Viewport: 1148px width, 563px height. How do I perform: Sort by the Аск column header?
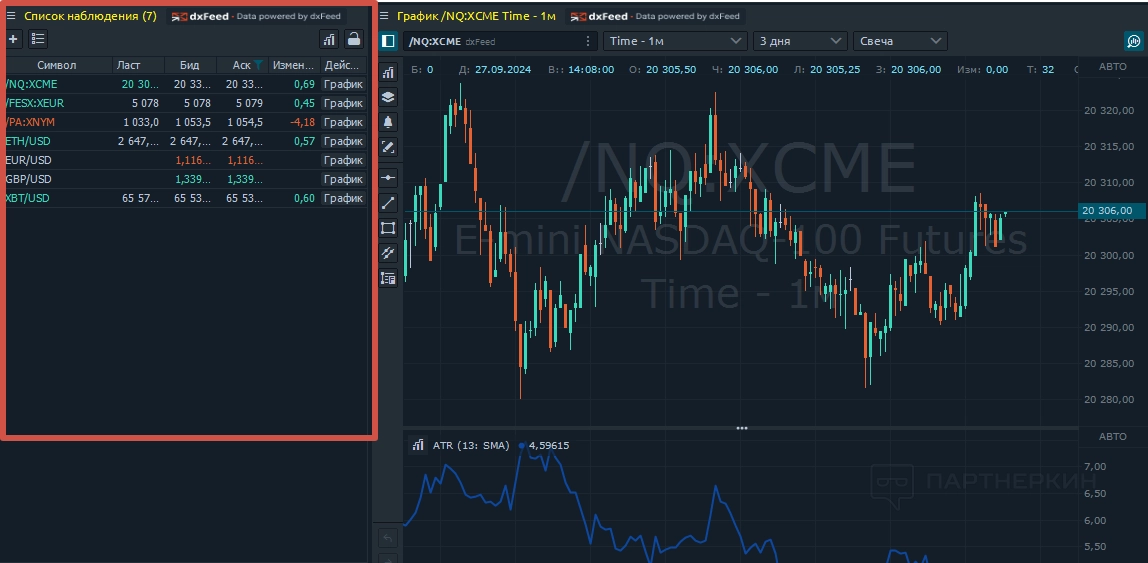242,65
